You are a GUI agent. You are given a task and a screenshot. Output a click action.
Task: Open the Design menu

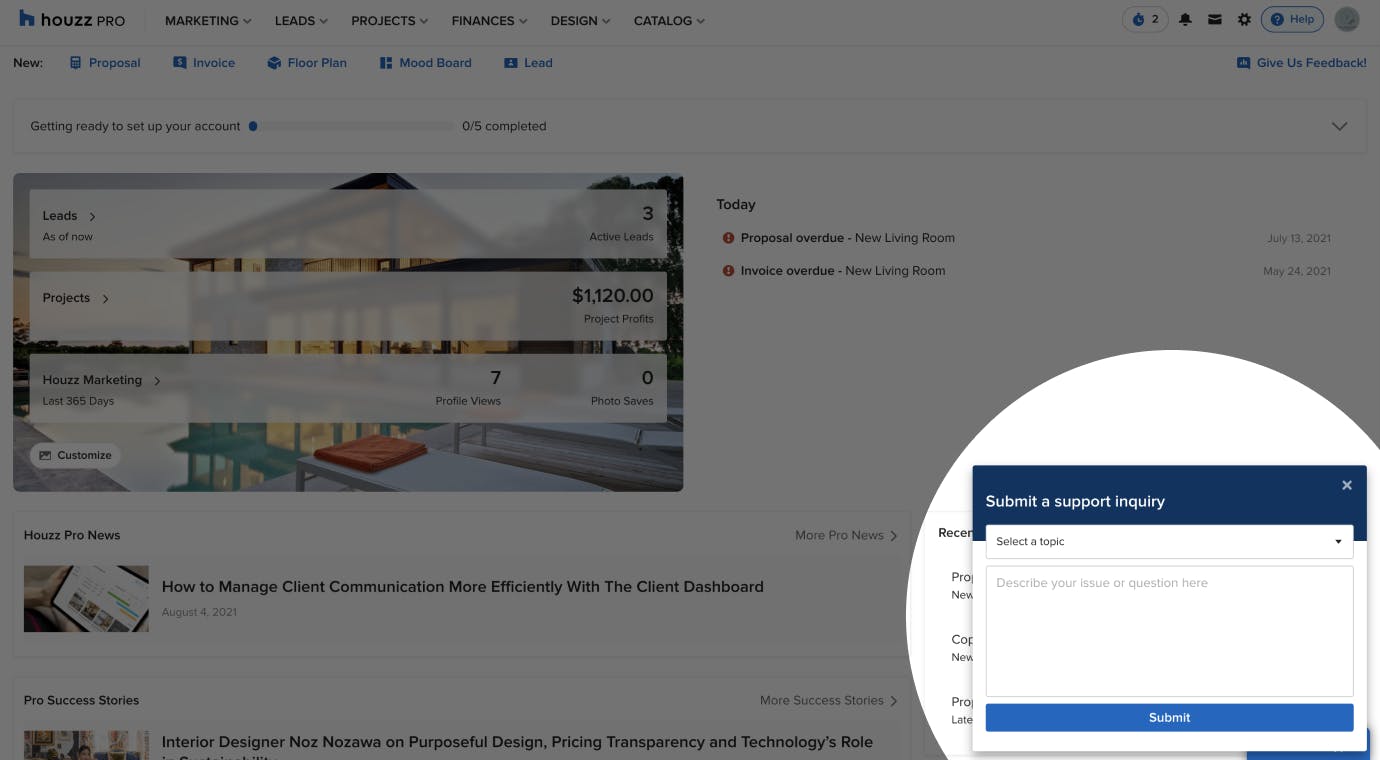[x=580, y=20]
